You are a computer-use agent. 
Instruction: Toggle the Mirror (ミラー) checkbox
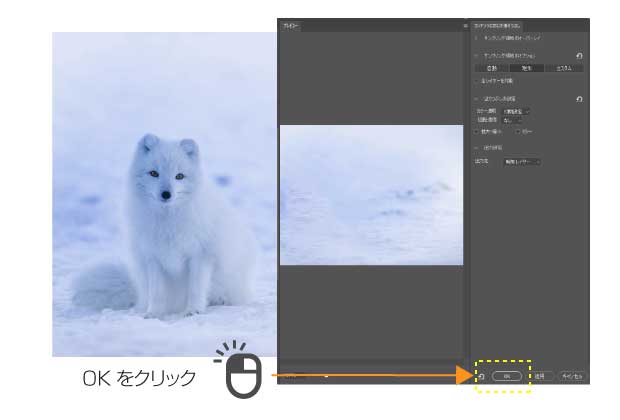pyautogui.click(x=519, y=130)
